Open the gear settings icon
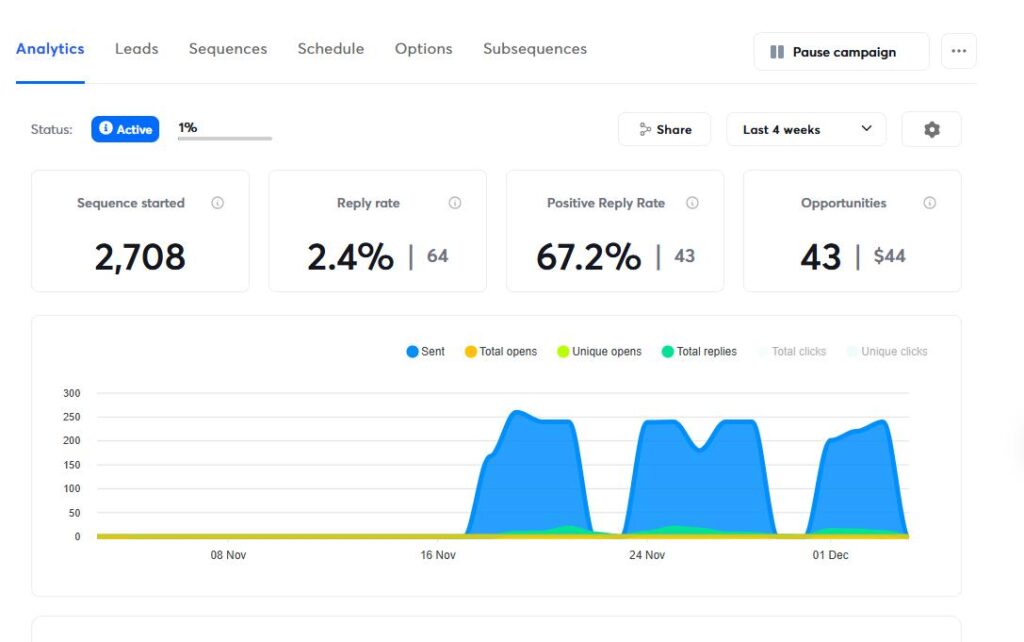The width and height of the screenshot is (1024, 642). [931, 130]
